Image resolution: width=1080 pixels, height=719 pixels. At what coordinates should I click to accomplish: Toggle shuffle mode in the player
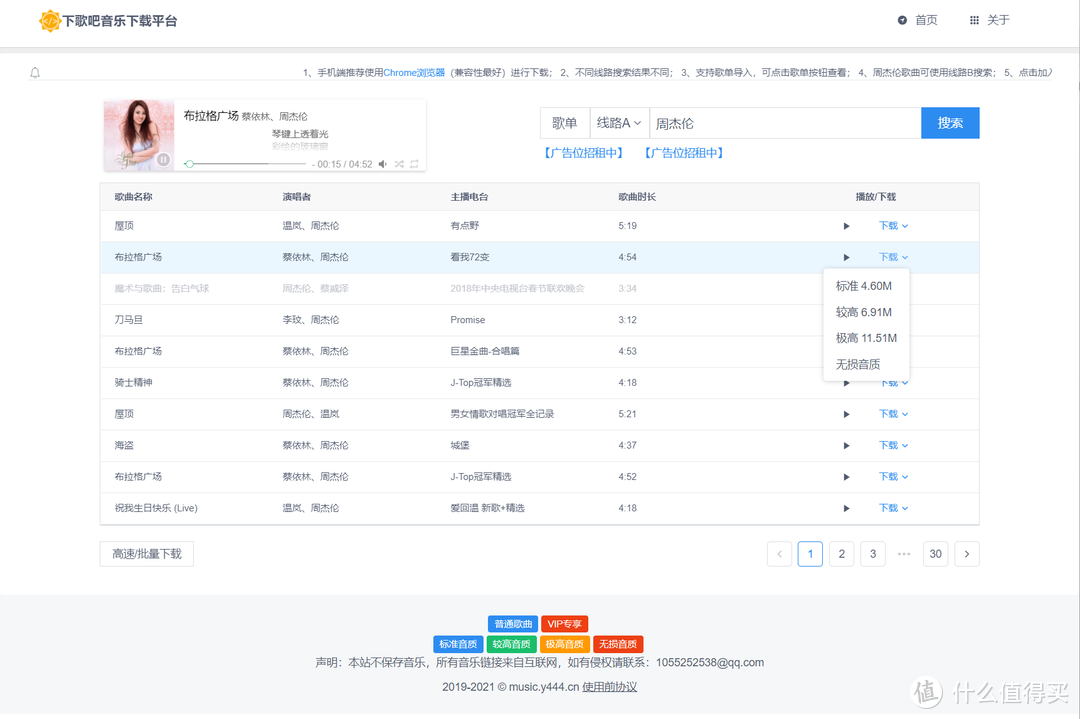[399, 164]
